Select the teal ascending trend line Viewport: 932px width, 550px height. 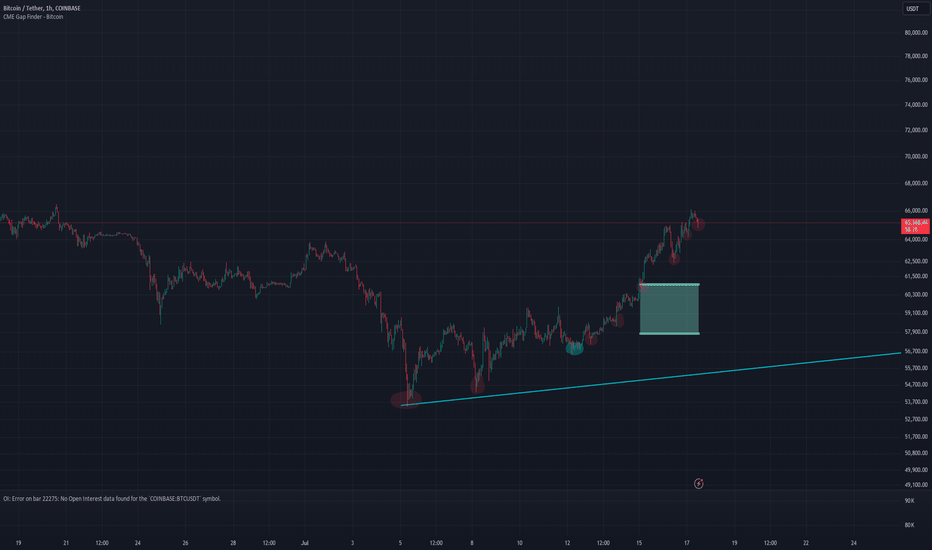point(651,379)
